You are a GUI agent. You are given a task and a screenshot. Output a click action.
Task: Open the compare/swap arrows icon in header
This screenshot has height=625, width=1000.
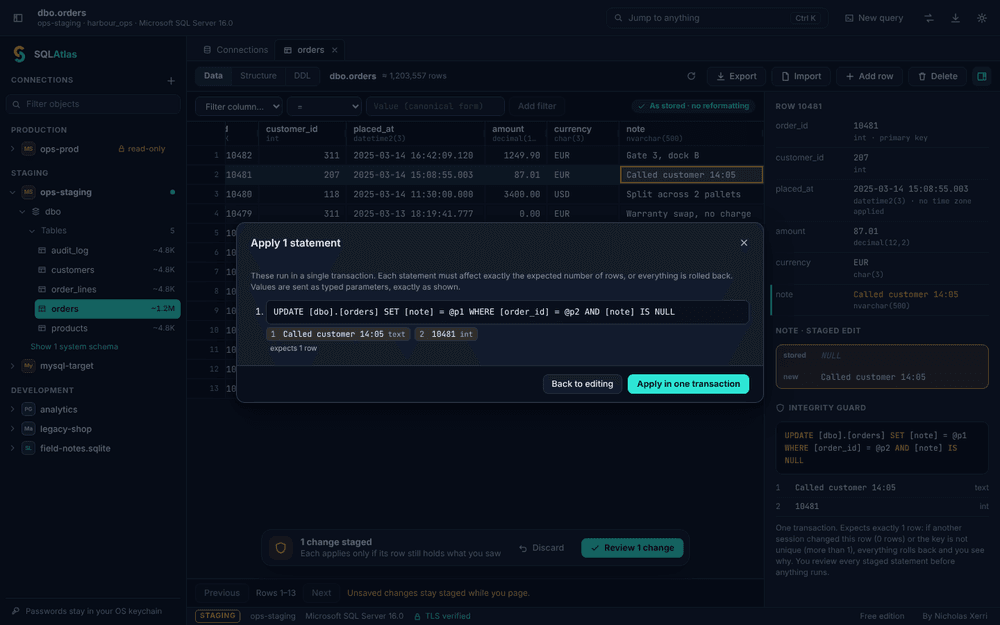[x=929, y=18]
